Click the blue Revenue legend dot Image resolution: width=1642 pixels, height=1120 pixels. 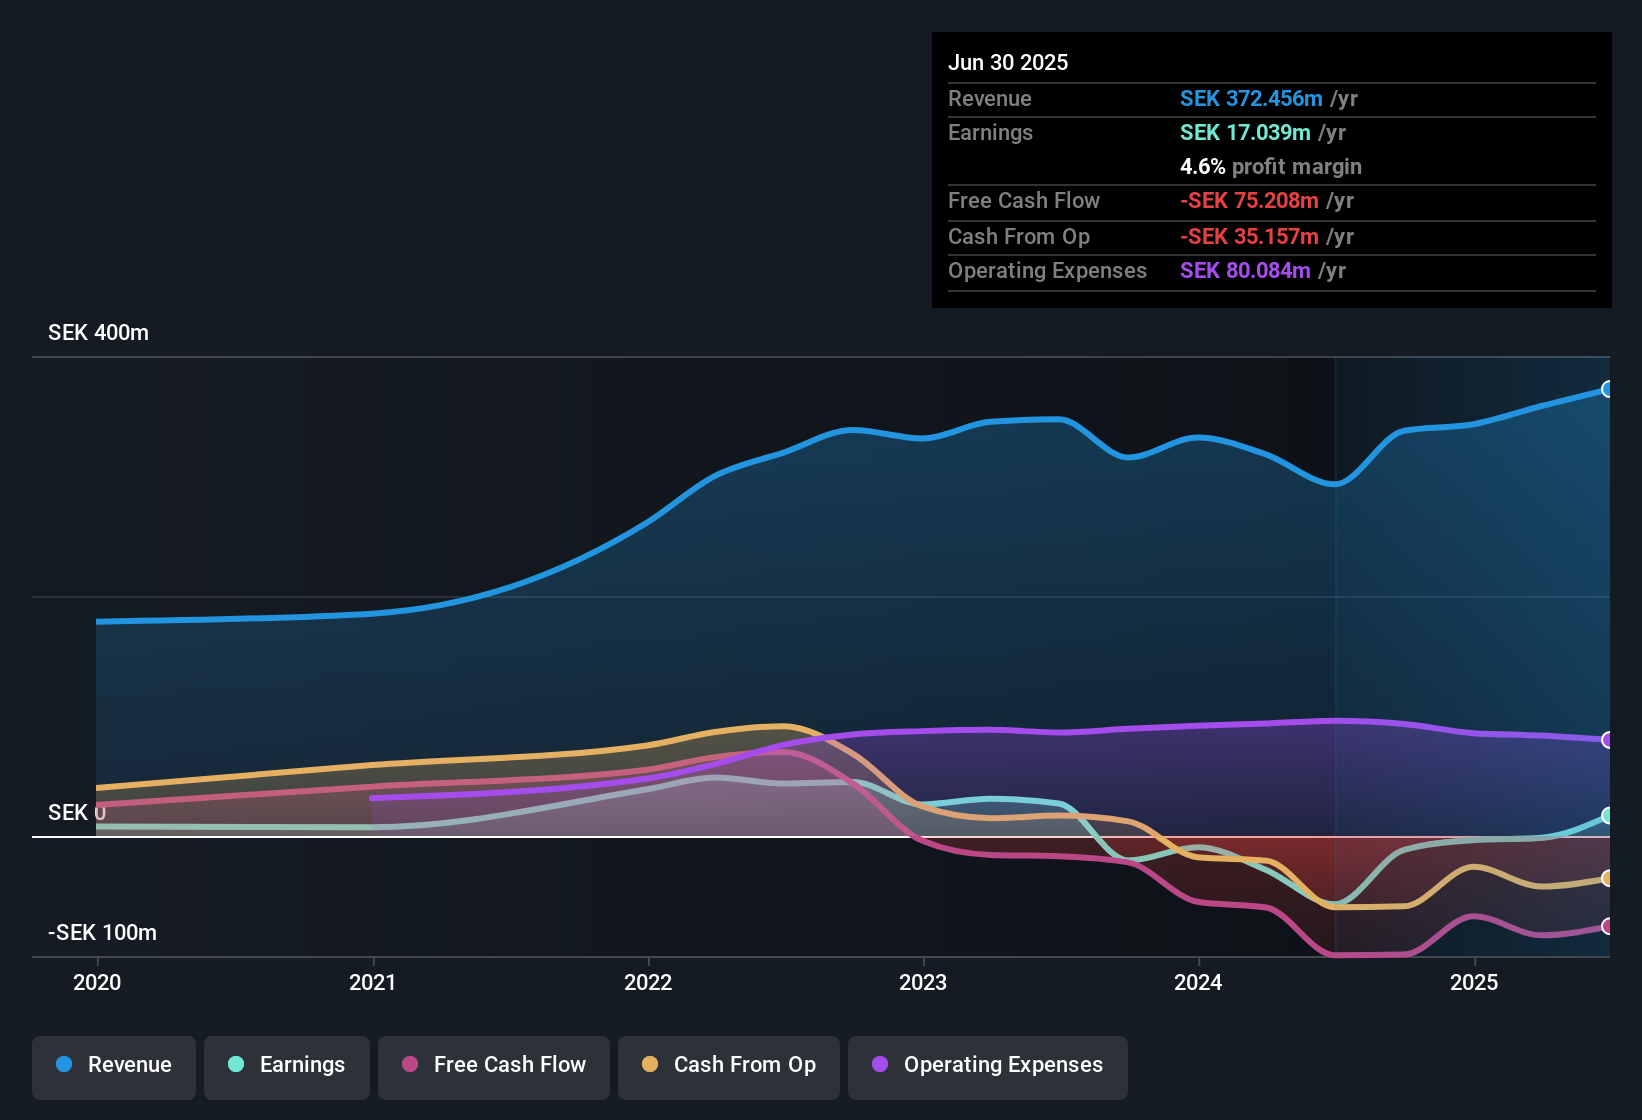(x=64, y=1064)
